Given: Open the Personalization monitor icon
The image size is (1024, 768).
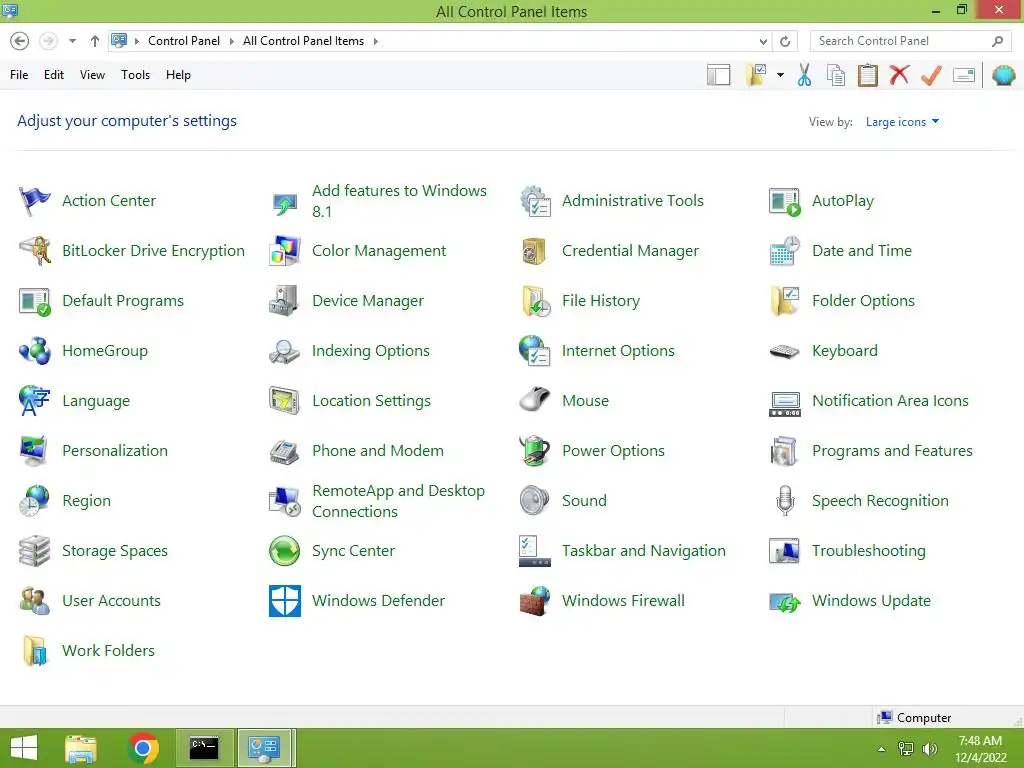Looking at the screenshot, I should coord(35,451).
